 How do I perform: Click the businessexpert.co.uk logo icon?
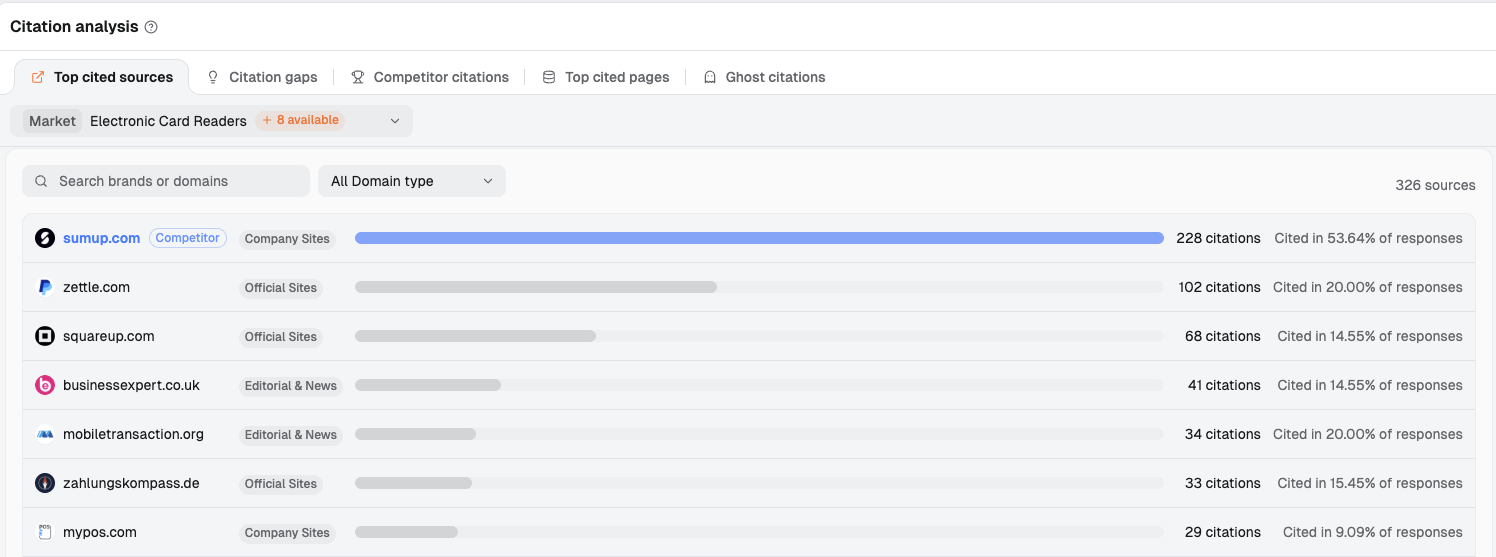click(x=45, y=385)
